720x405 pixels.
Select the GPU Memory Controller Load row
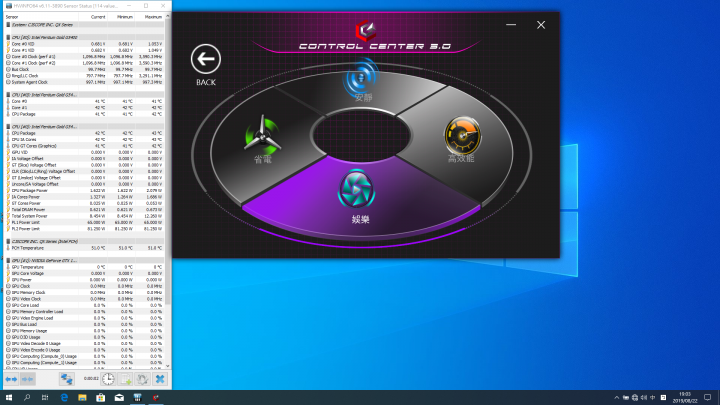pos(84,312)
